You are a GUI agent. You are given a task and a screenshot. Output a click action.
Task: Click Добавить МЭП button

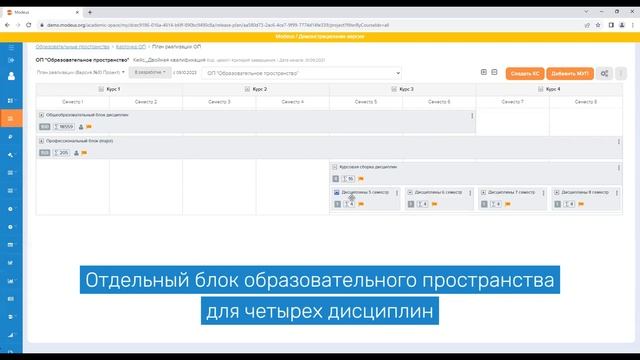click(x=570, y=73)
